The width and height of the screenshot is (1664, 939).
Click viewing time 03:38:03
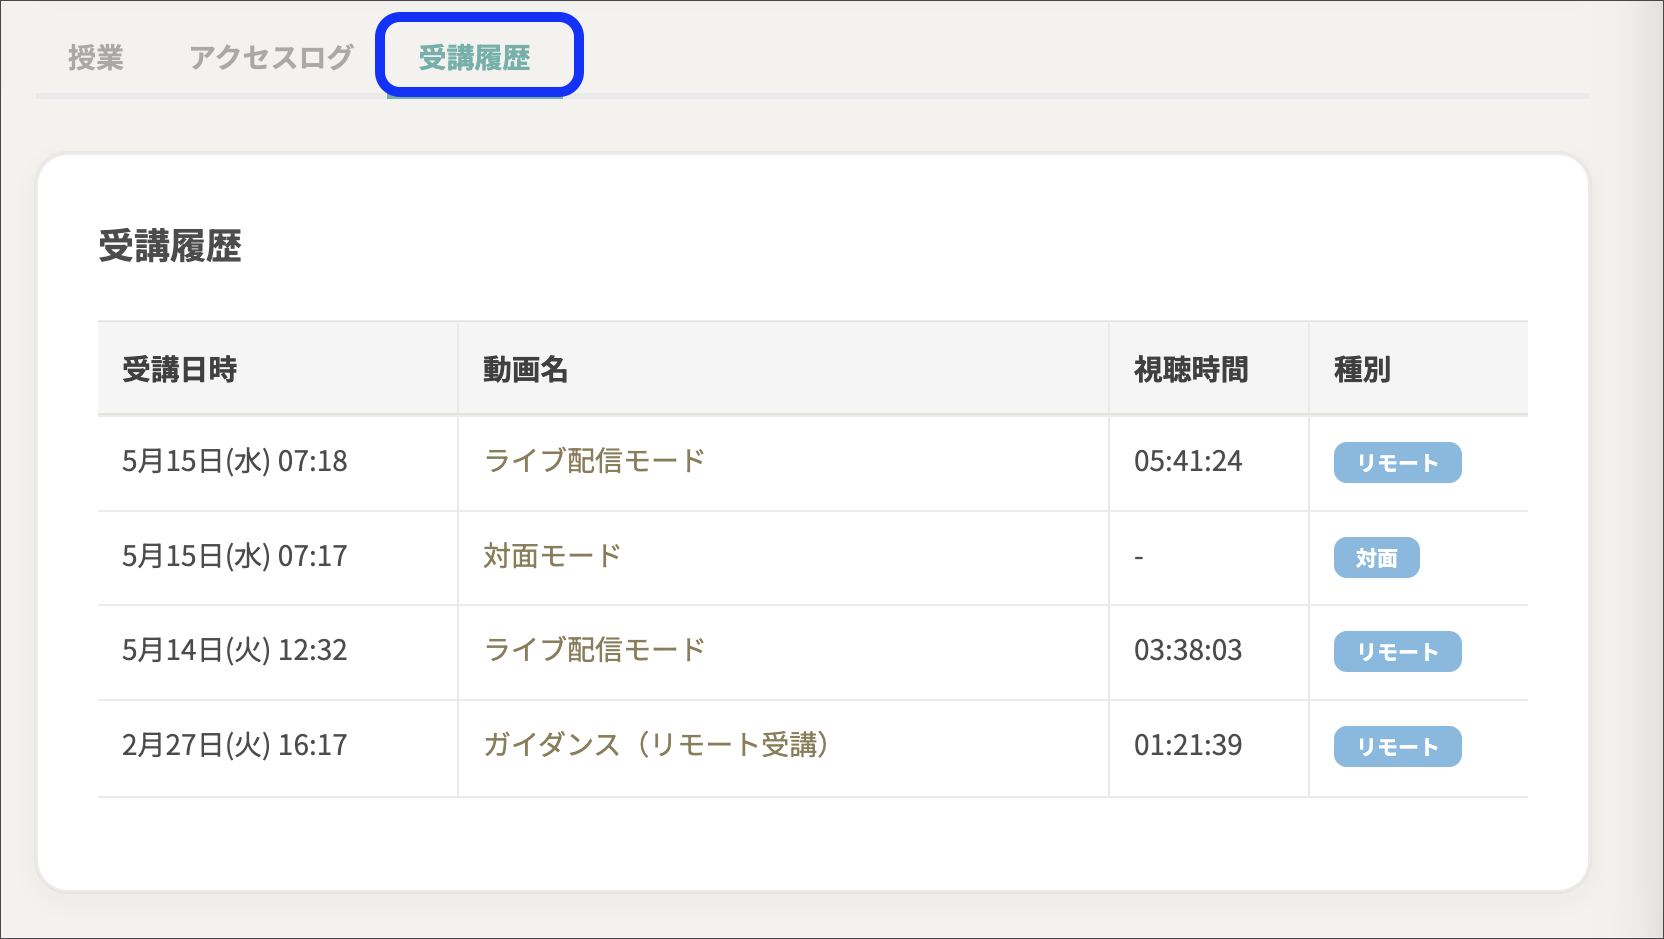point(1188,650)
